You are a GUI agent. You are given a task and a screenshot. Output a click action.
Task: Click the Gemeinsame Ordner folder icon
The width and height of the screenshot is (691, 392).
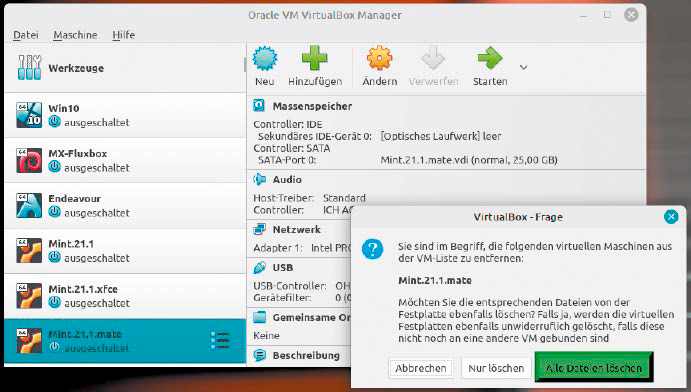[260, 317]
